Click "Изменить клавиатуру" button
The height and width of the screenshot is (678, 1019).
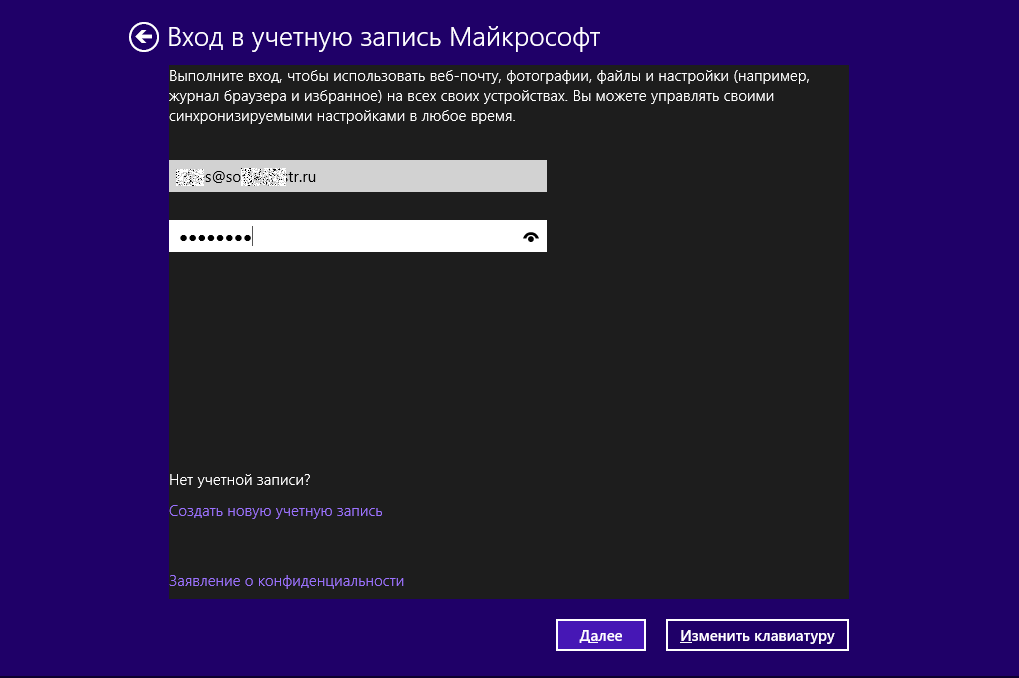click(757, 635)
